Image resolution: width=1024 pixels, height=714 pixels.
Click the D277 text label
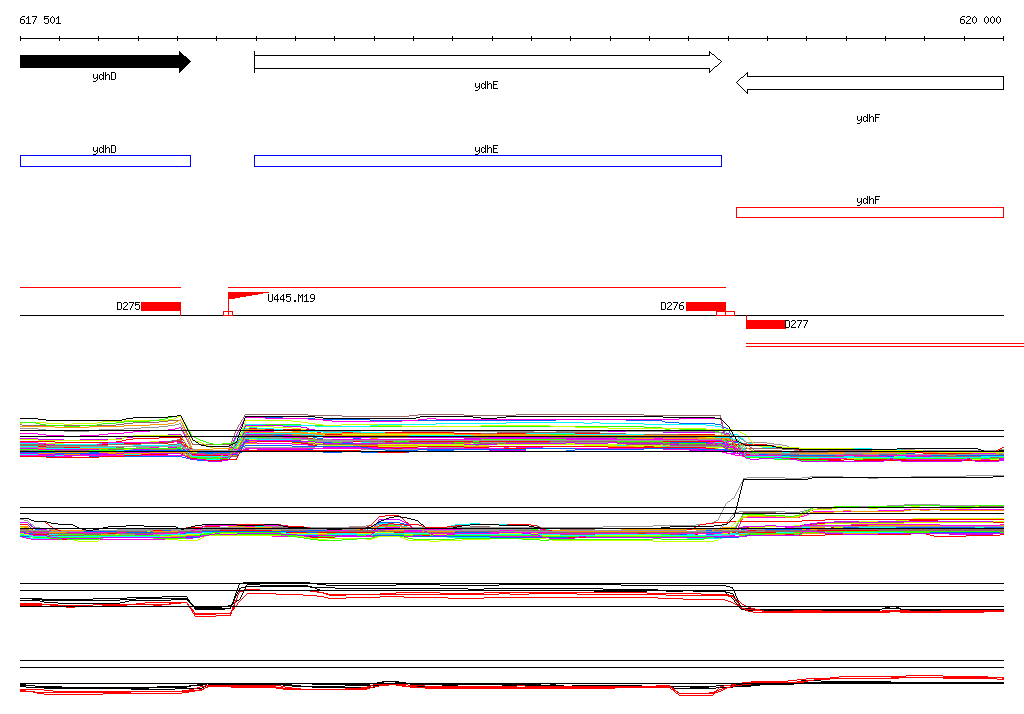click(x=796, y=324)
